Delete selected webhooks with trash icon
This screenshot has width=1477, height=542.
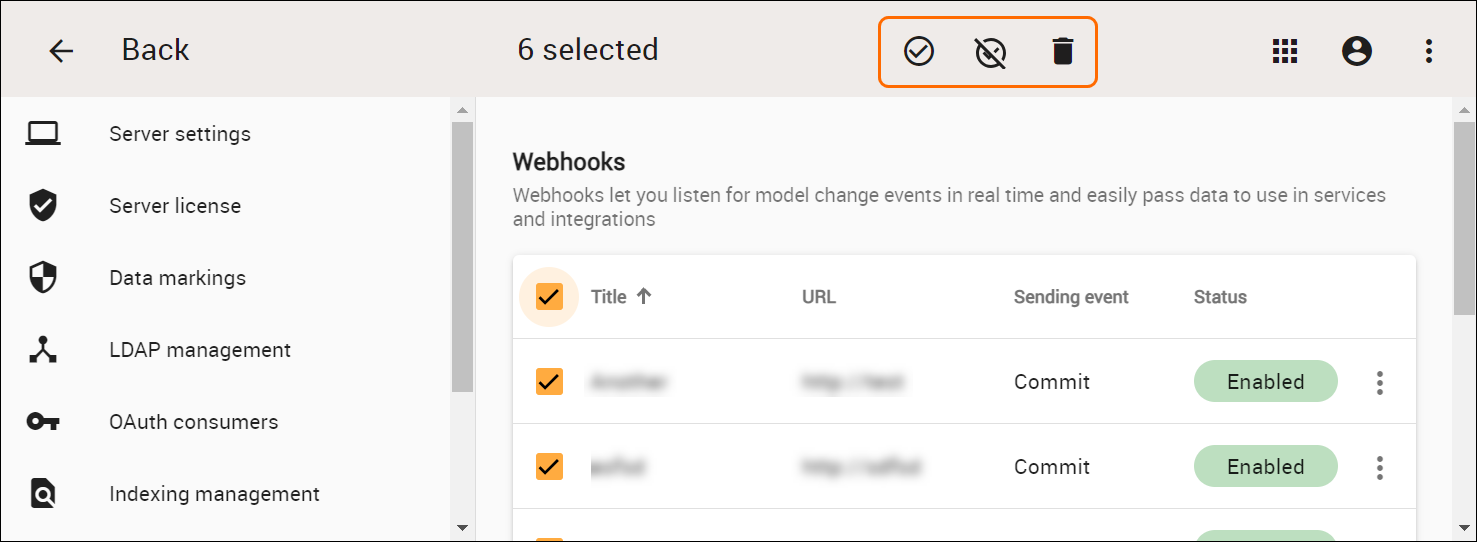[x=1063, y=51]
